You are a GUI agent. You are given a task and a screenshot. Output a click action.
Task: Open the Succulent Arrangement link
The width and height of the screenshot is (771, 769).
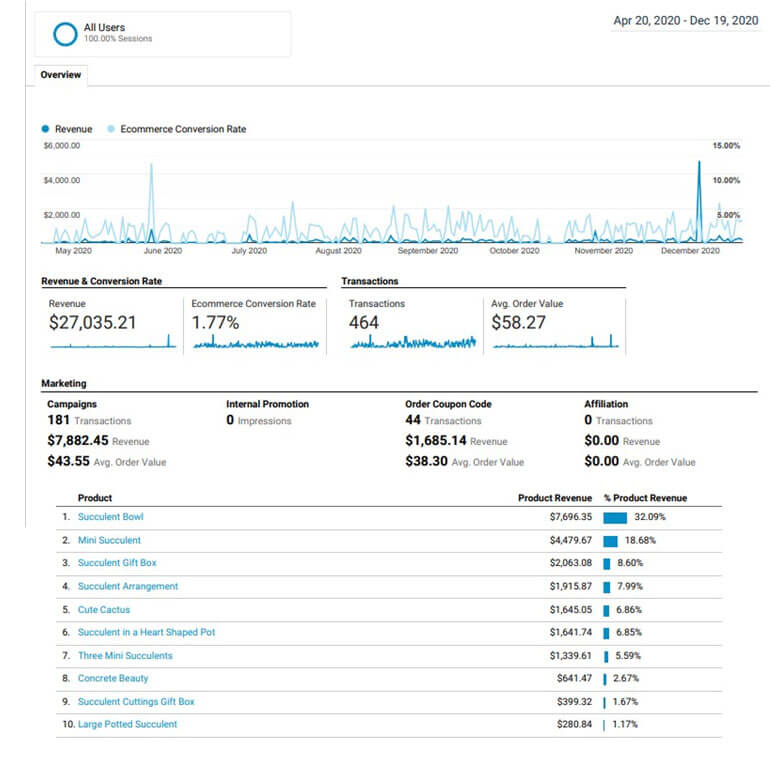coord(128,587)
